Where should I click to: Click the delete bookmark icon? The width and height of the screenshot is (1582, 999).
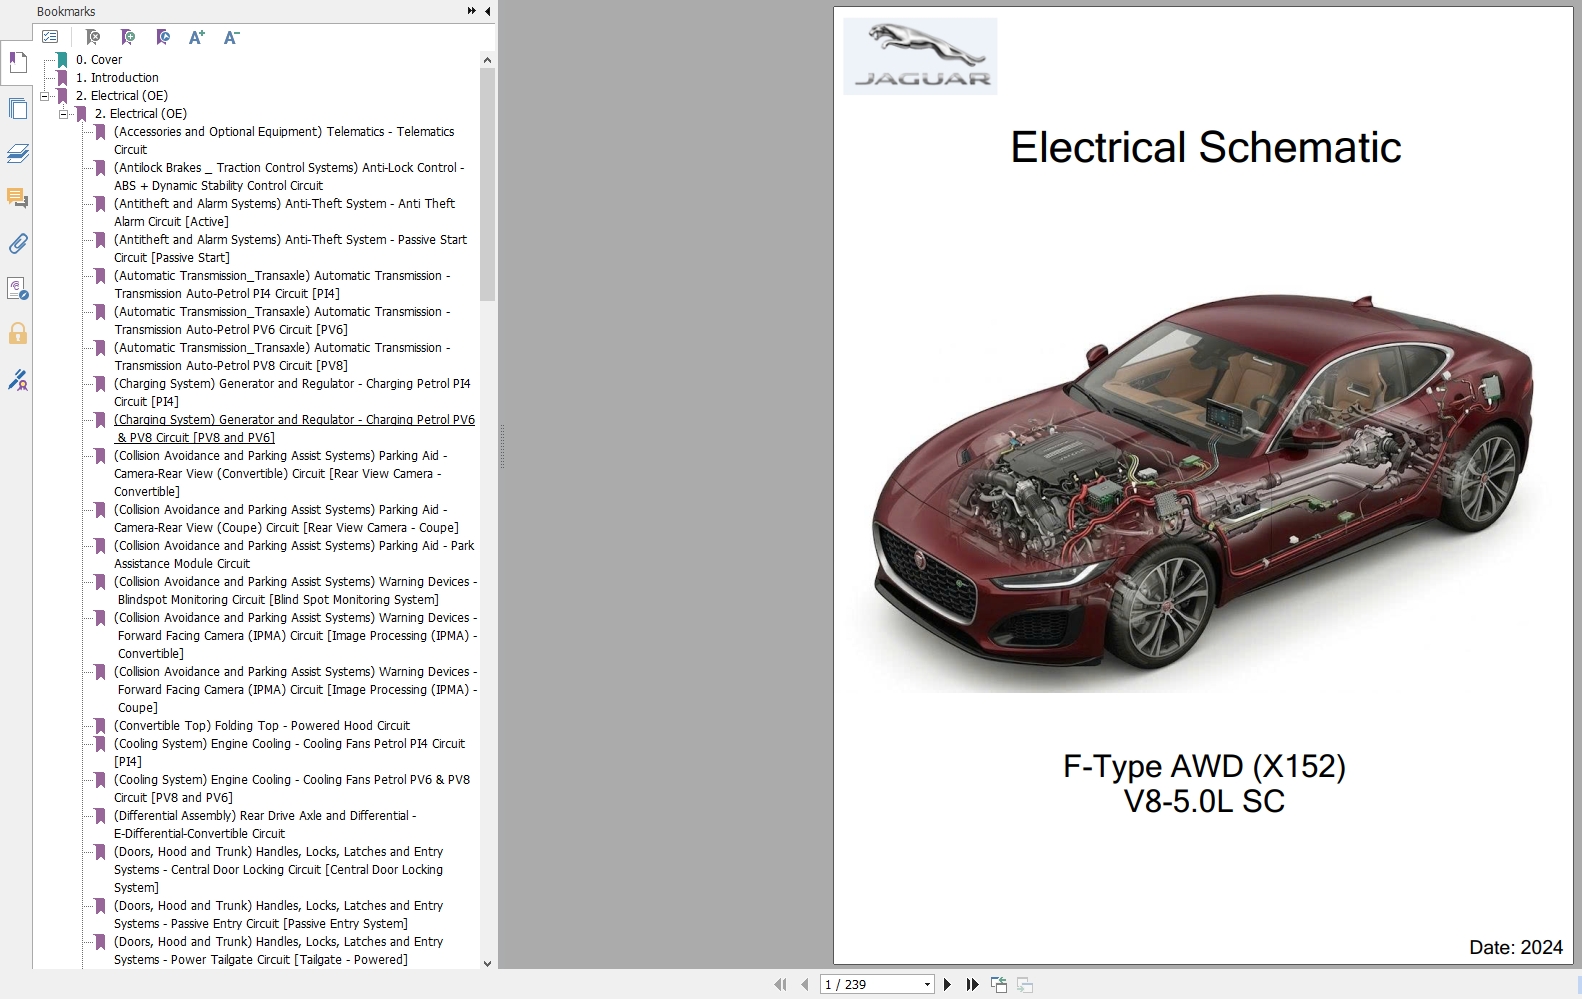(93, 37)
